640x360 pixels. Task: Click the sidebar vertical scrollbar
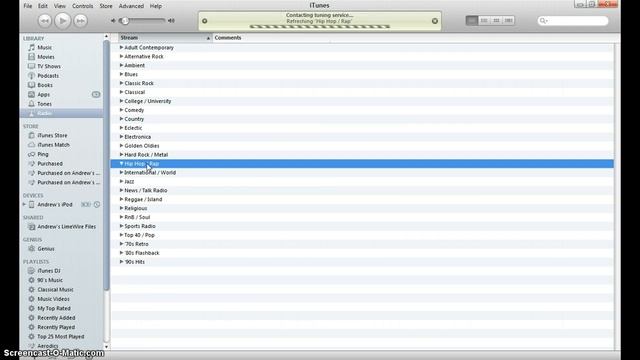click(x=107, y=165)
